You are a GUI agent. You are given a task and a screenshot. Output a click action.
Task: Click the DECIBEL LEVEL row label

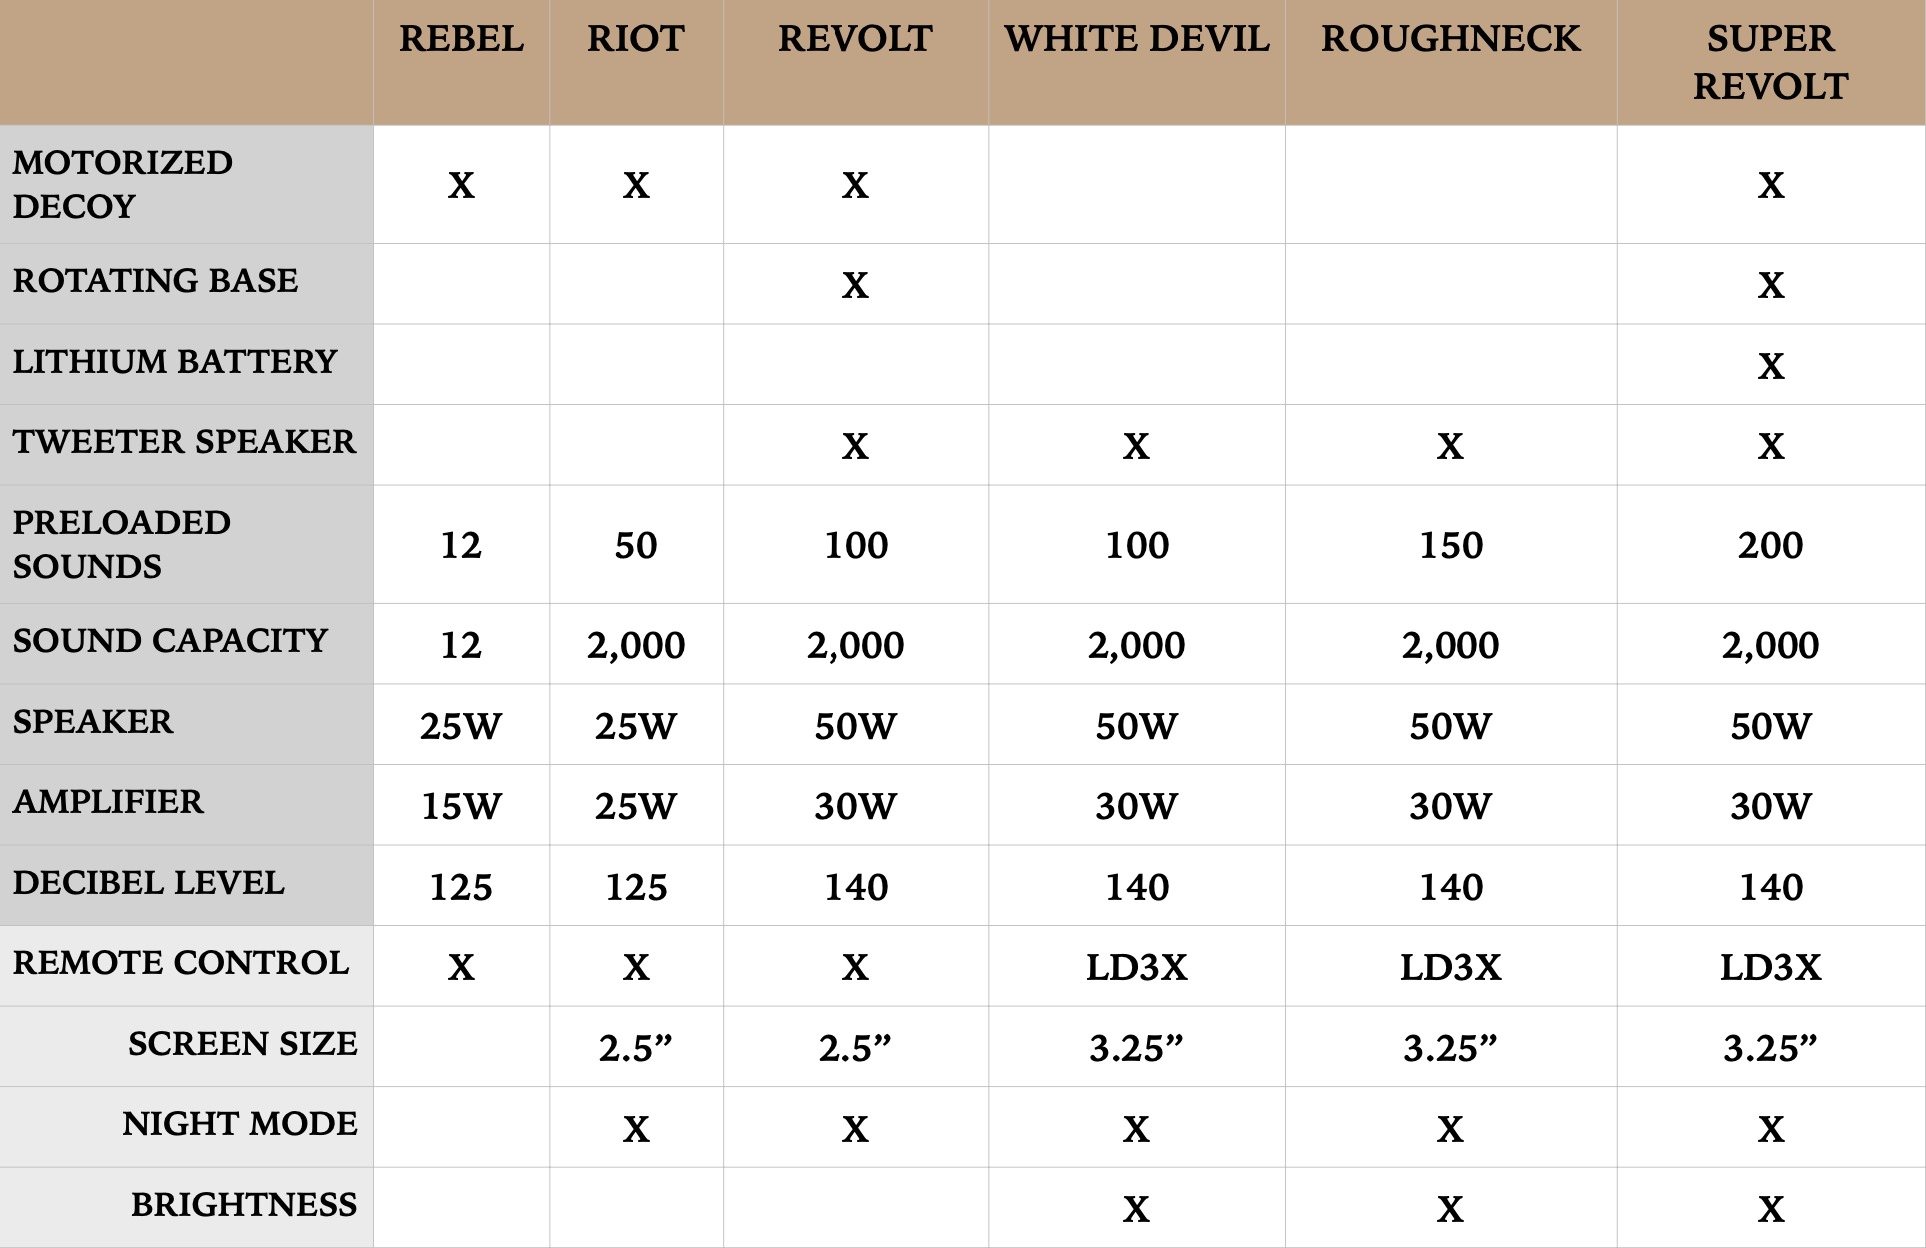(148, 883)
